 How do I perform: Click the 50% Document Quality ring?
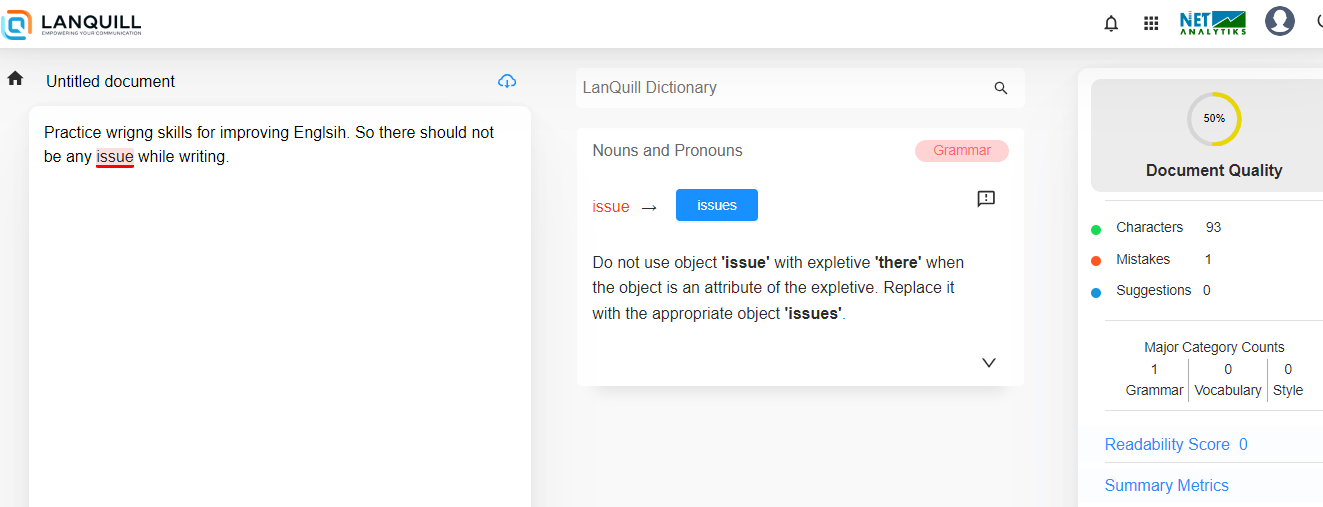click(x=1213, y=118)
